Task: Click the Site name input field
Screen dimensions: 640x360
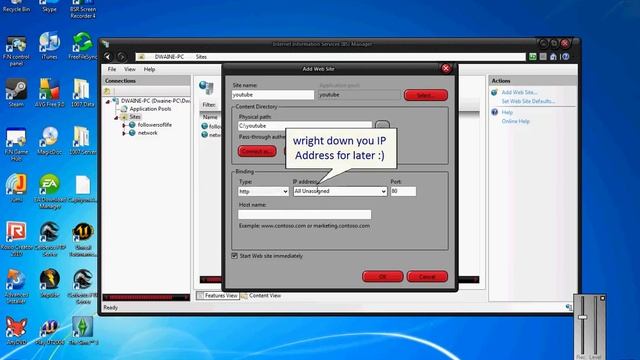Action: click(x=273, y=95)
